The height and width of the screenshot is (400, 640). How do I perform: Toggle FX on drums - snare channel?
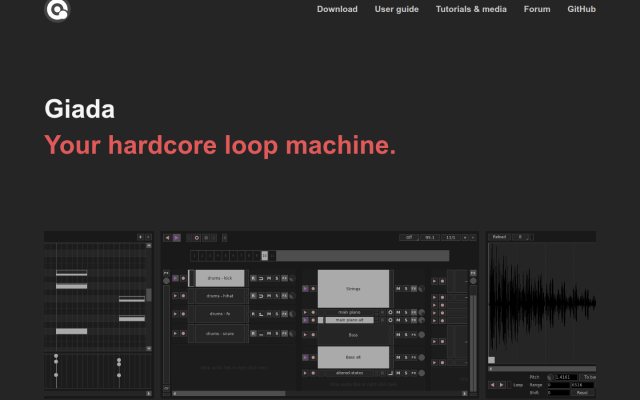284,333
